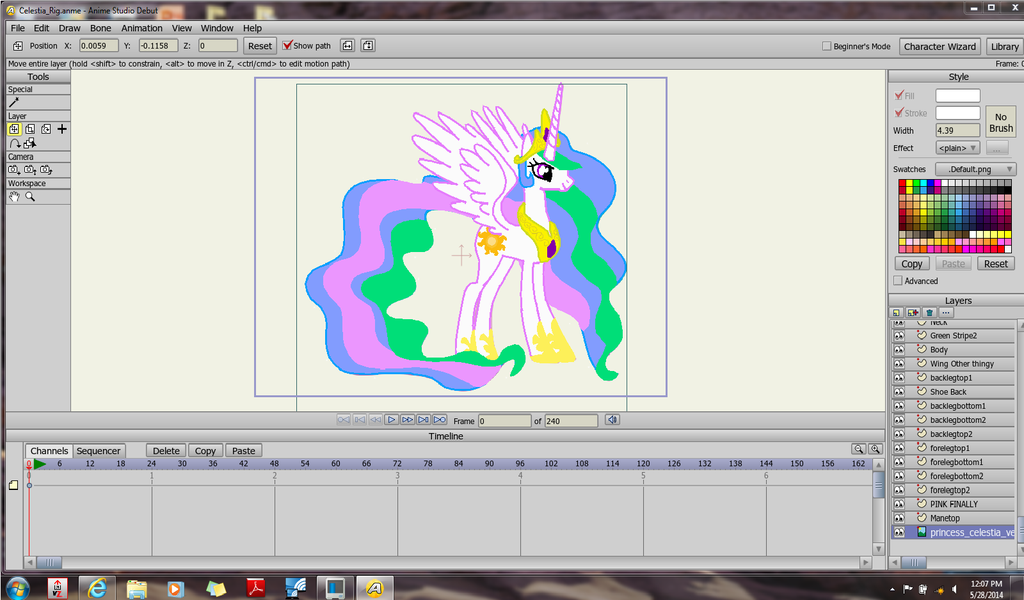Select the Roll Camera tool
This screenshot has height=600, width=1024.
tap(46, 170)
